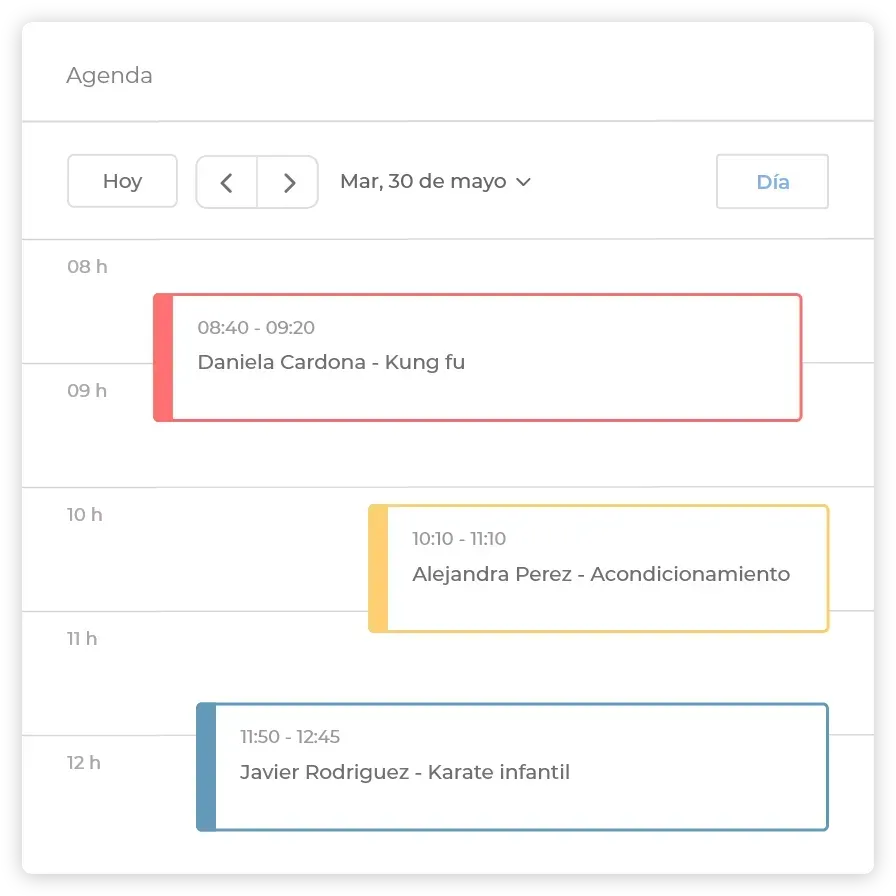Open the Mar, 30 de mayo date dropdown

pyautogui.click(x=435, y=182)
